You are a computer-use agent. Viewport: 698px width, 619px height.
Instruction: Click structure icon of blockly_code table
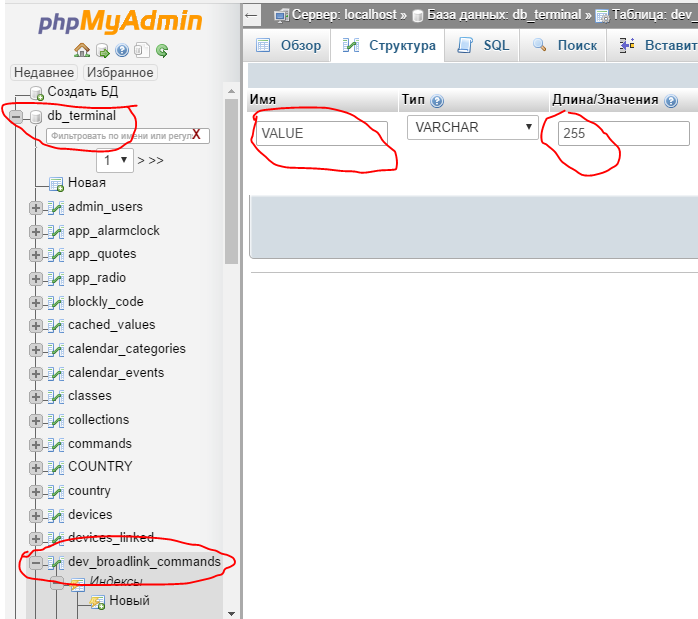tap(56, 303)
